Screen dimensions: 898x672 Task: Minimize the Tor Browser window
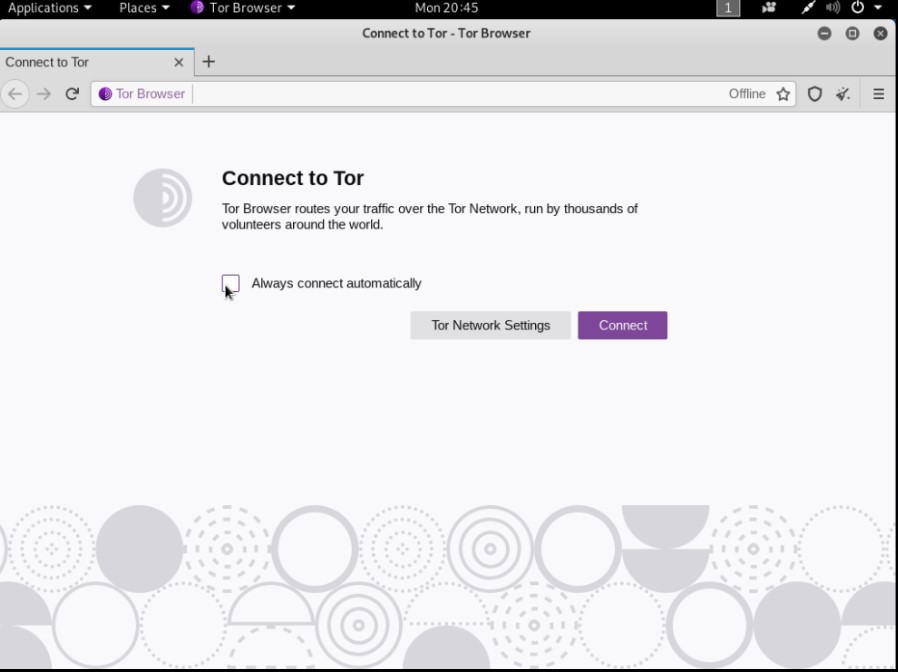tap(824, 33)
